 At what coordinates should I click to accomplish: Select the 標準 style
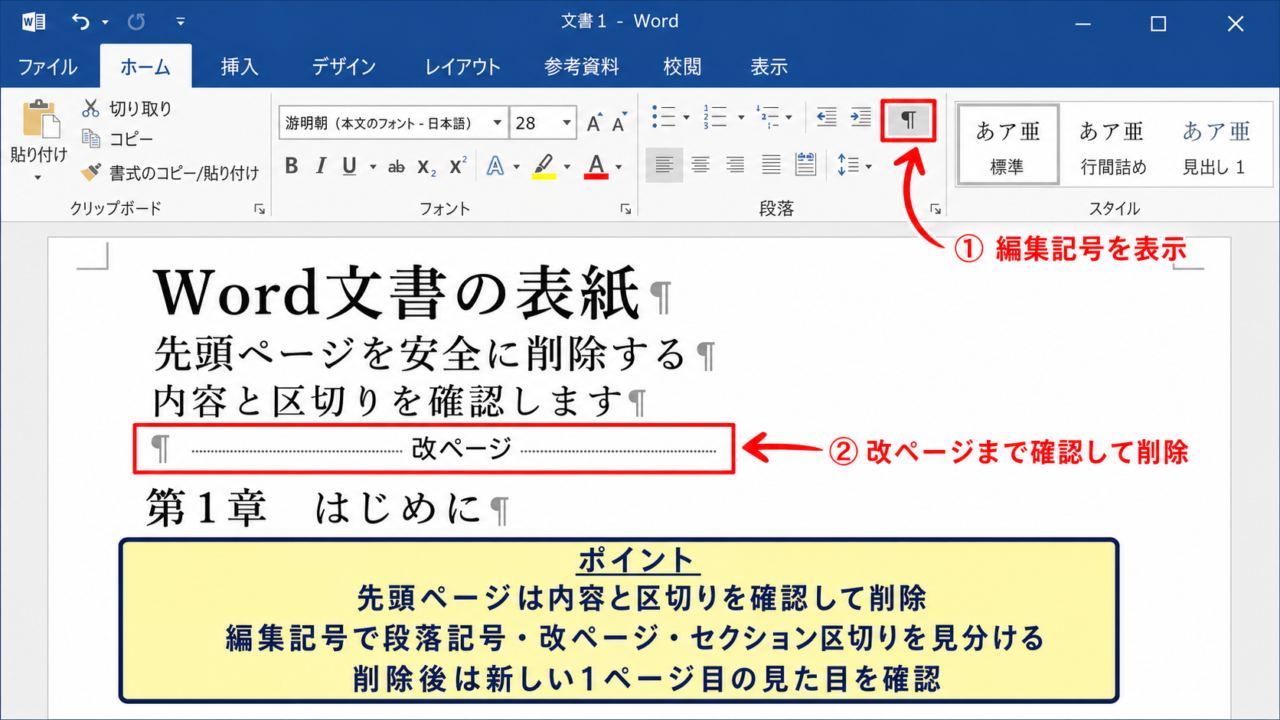tap(1008, 145)
